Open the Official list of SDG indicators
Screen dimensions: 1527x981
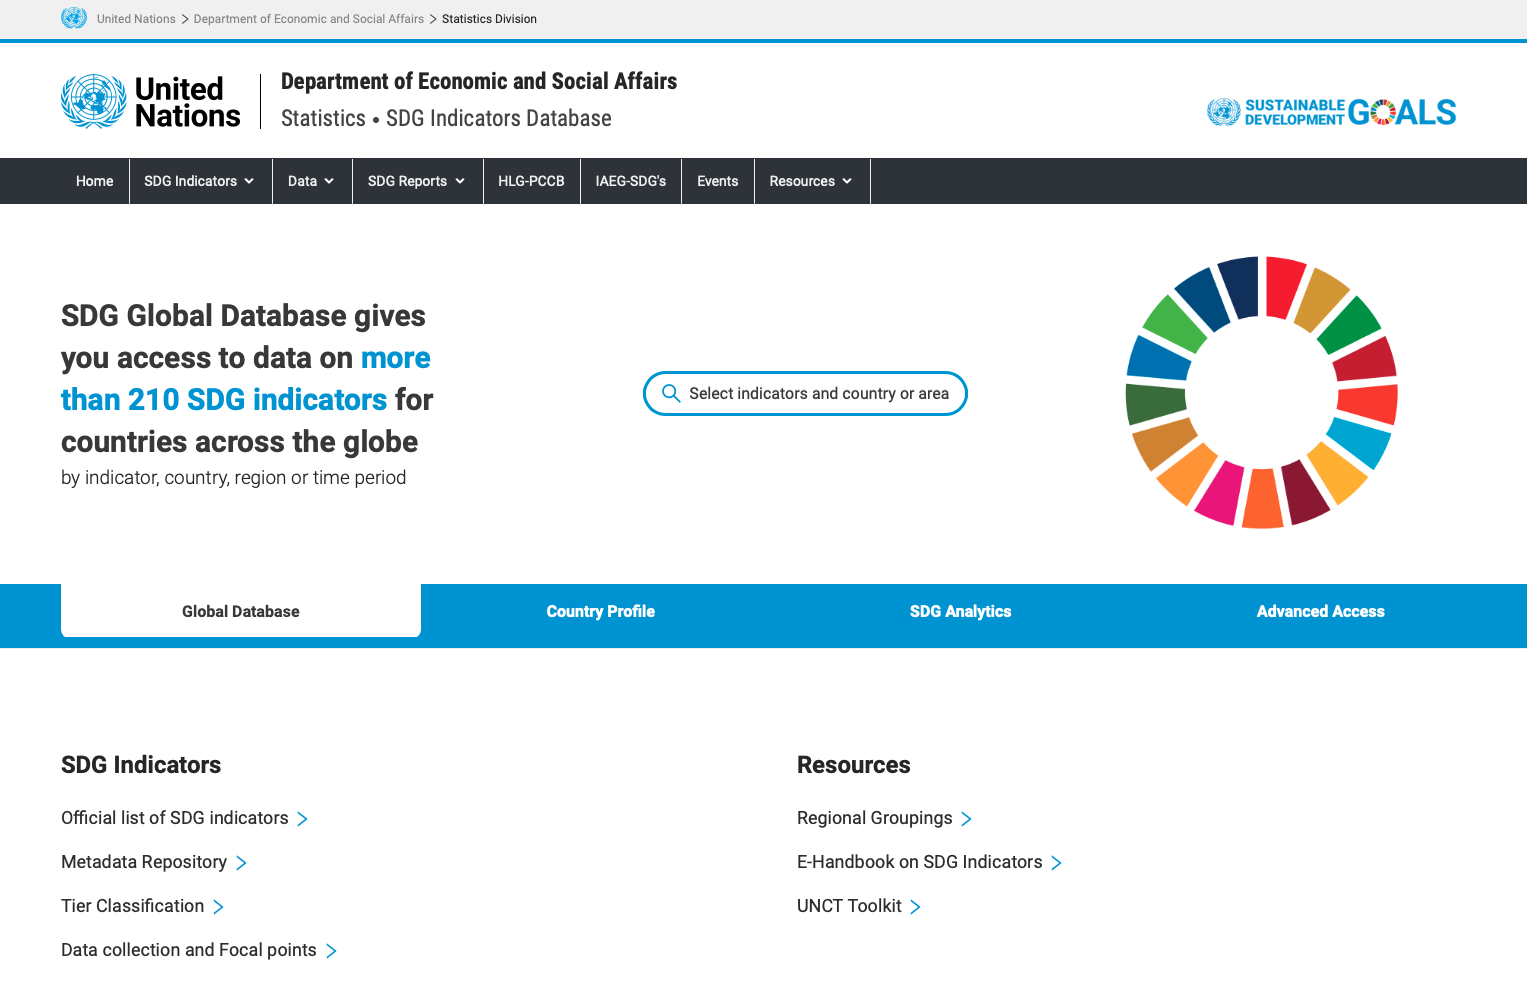pyautogui.click(x=174, y=818)
